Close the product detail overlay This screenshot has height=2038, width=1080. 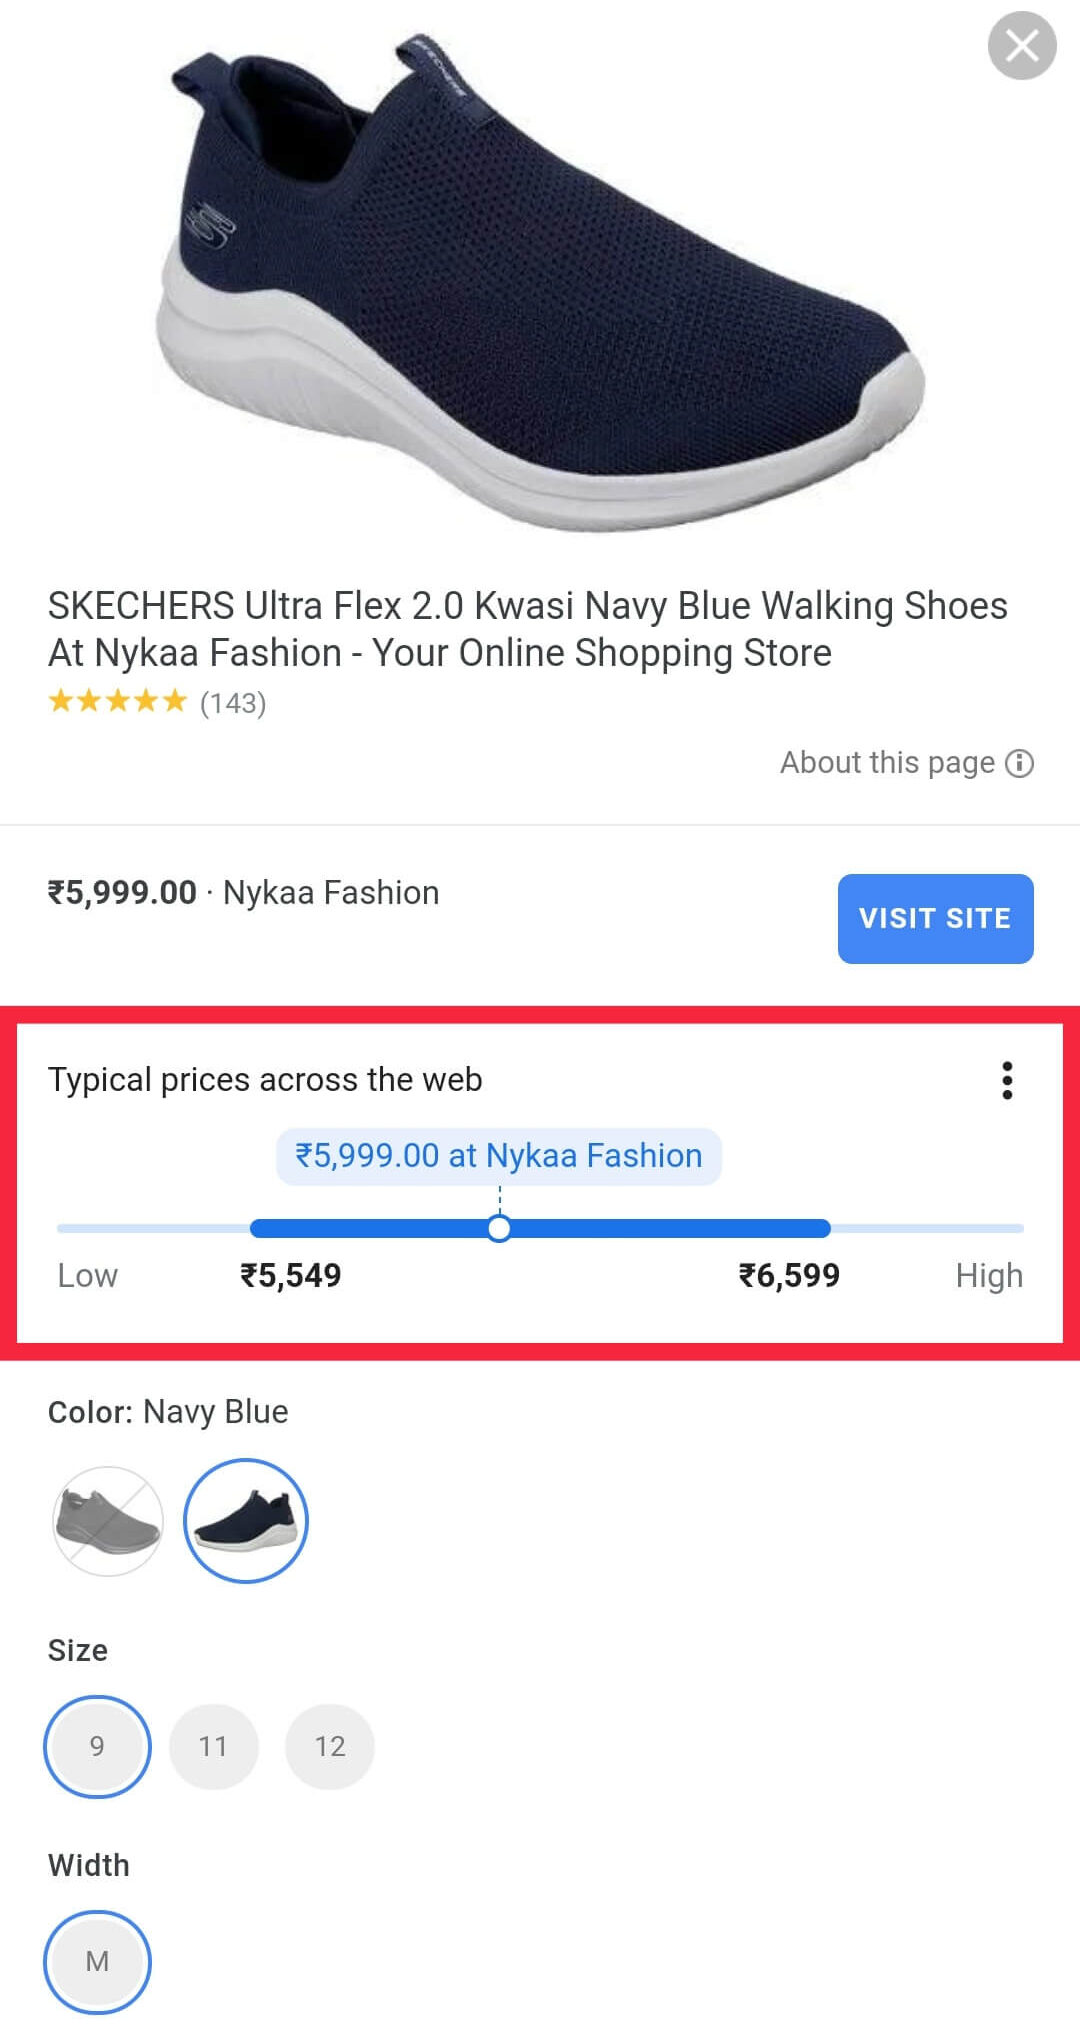click(1021, 45)
